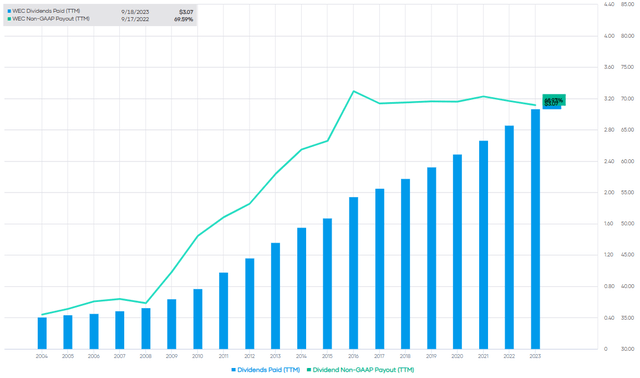
Task: Click WEC Dividends Paid (TTM) tooltip row
Action: 100,11
